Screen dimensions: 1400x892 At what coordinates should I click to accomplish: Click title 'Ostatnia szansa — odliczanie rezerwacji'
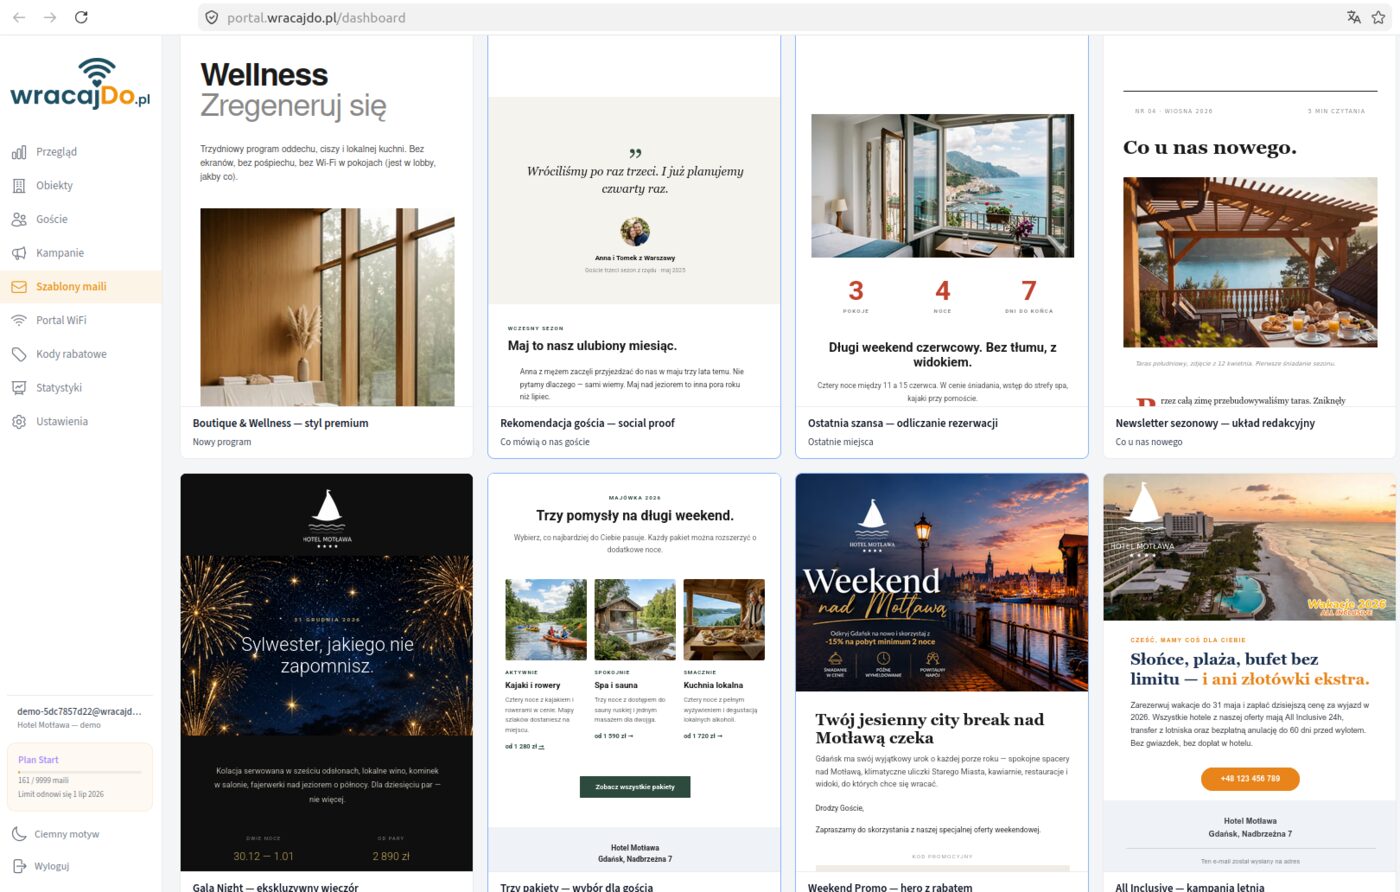(903, 423)
